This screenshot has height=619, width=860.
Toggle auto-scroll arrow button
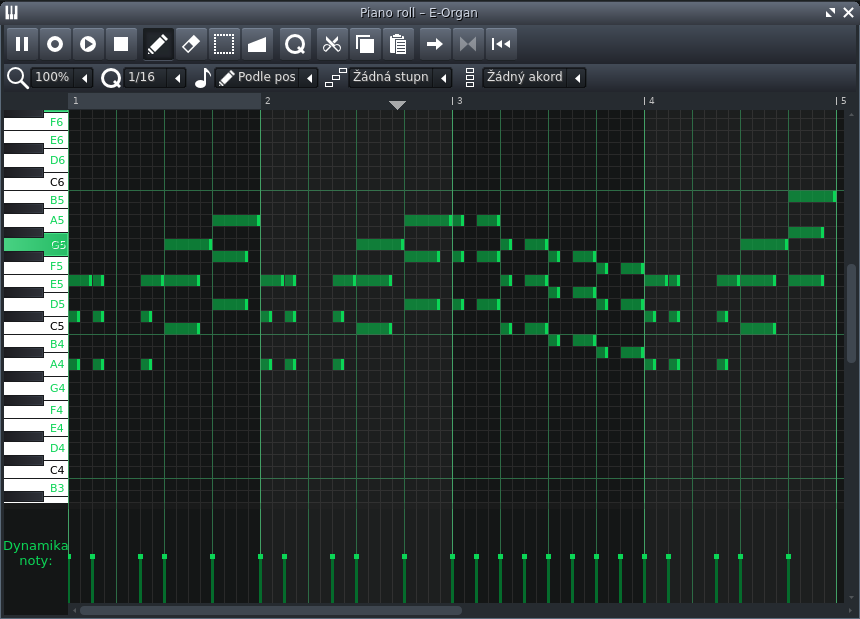click(x=435, y=44)
